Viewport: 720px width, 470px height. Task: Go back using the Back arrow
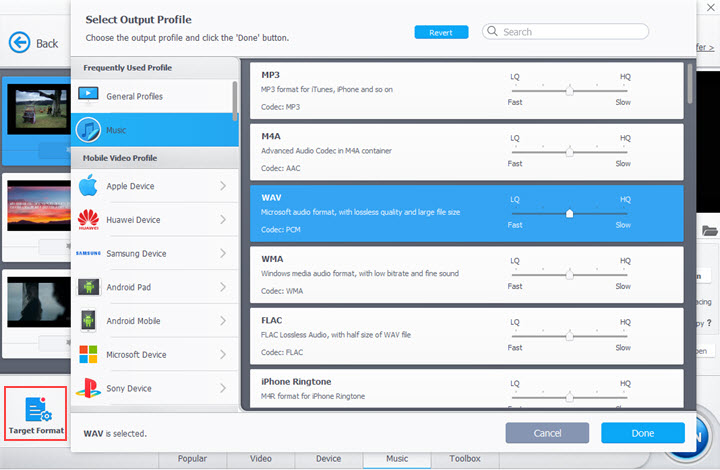tap(20, 43)
